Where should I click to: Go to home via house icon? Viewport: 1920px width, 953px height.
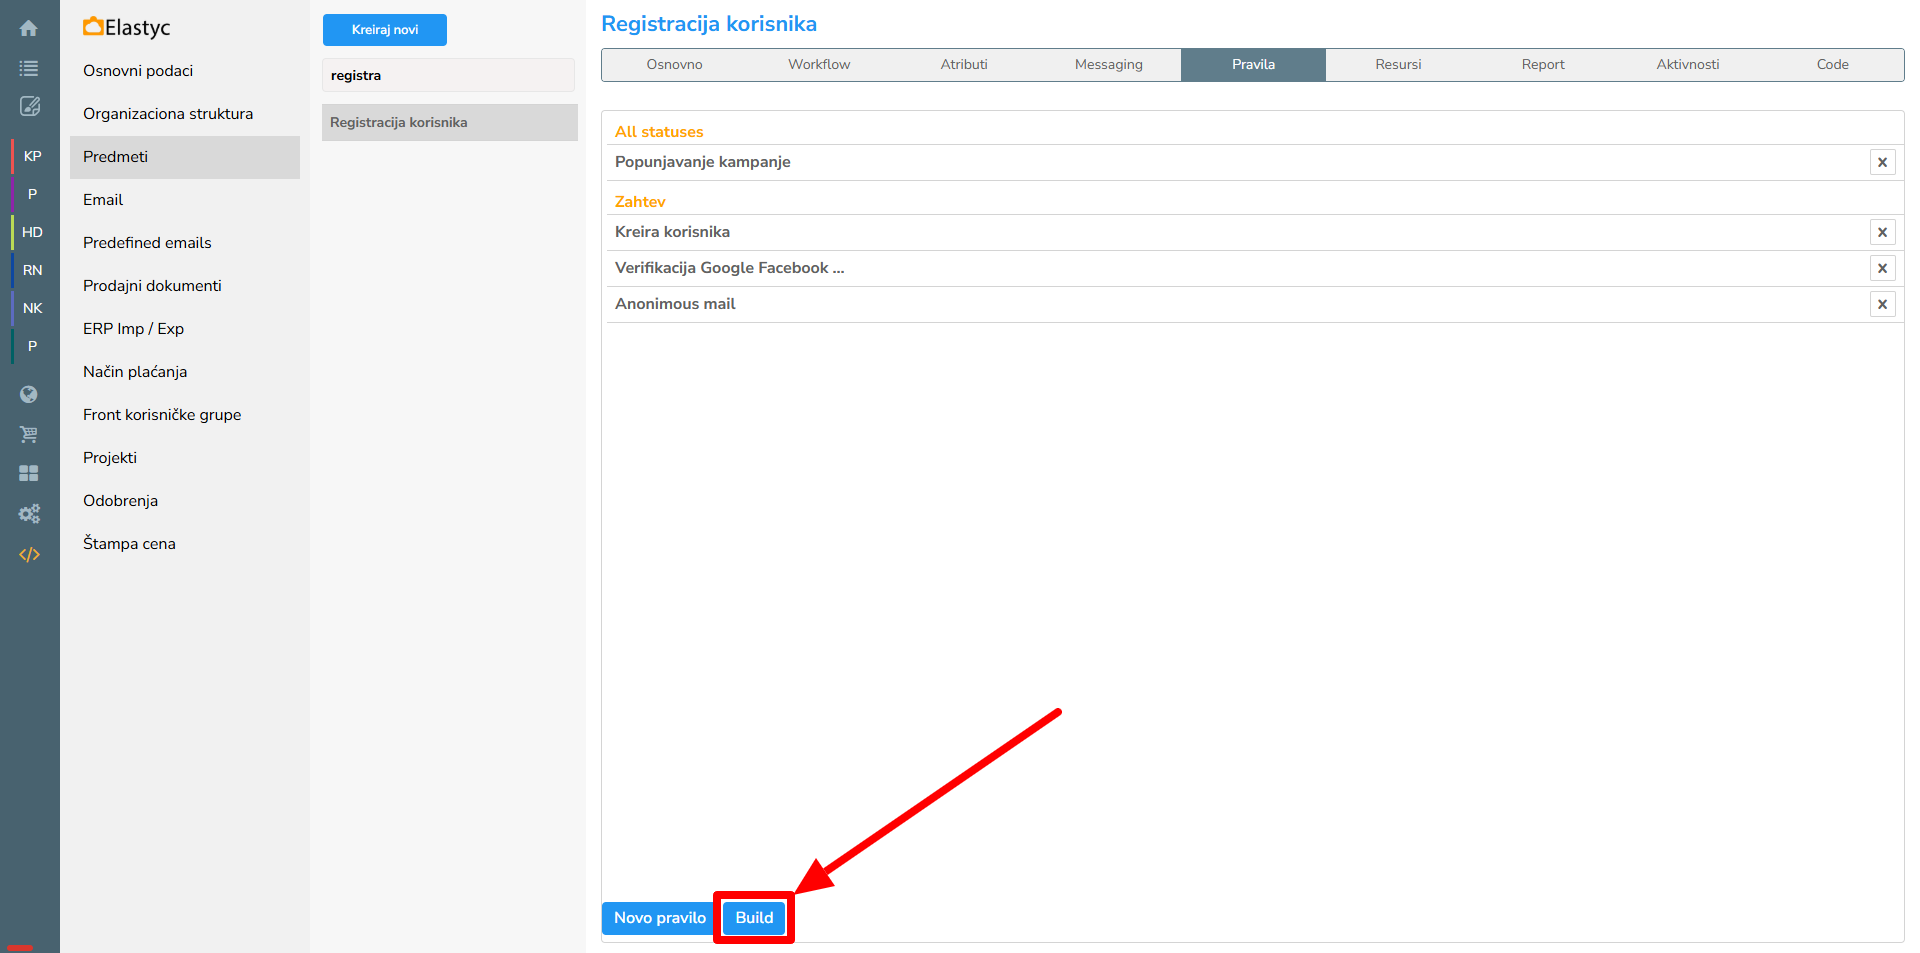(29, 28)
